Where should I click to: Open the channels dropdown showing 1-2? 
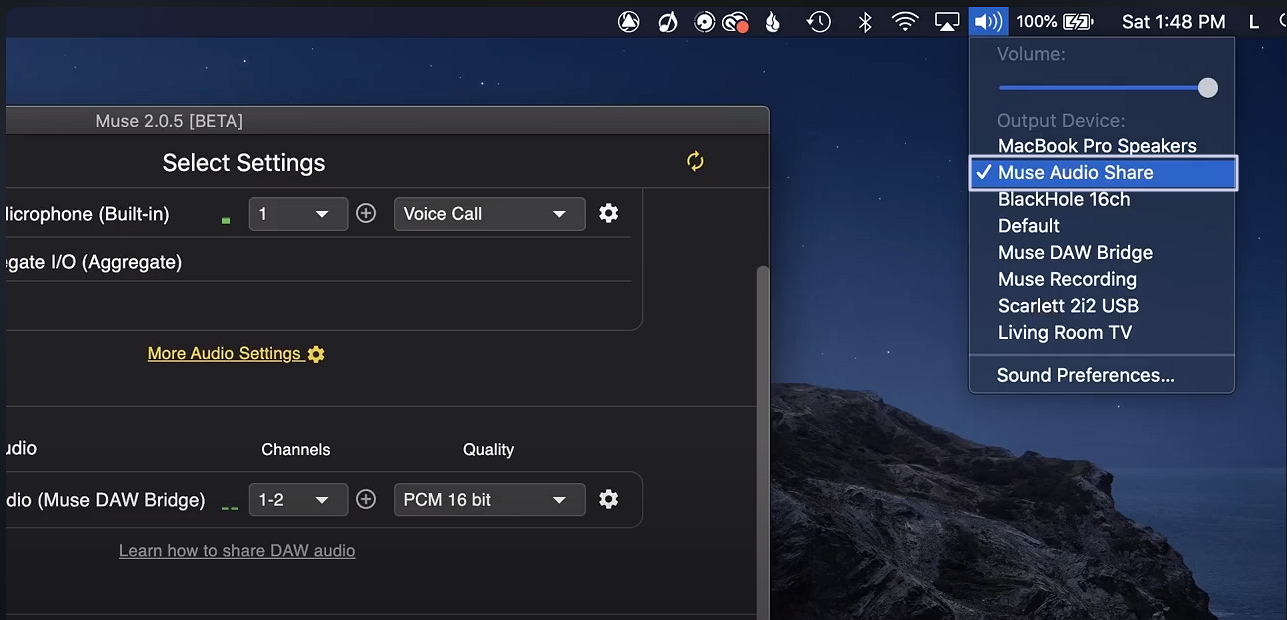pos(298,499)
